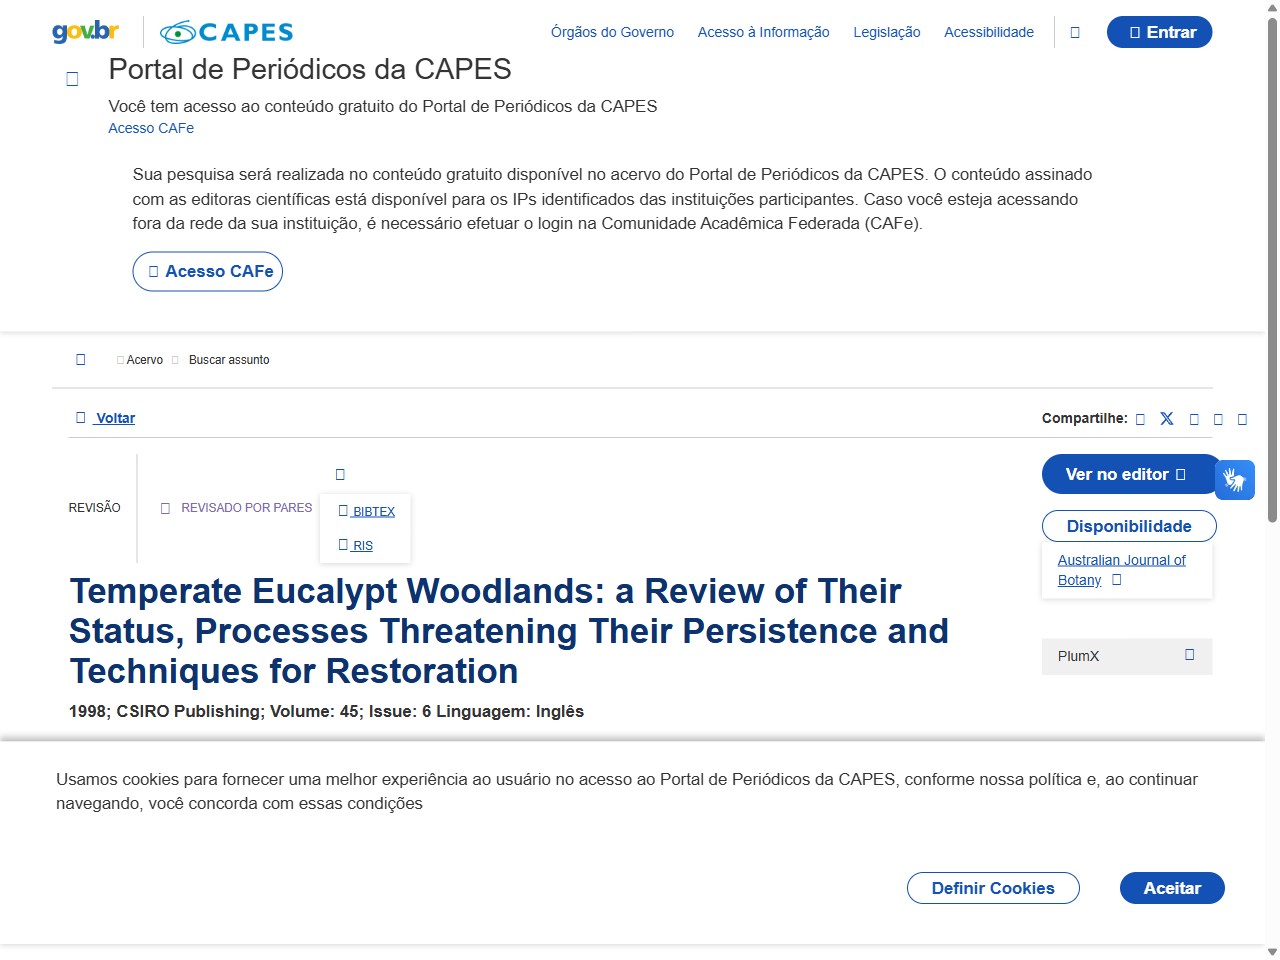Click the first share icon next to Compartilhe
1280x960 pixels.
(x=1140, y=419)
